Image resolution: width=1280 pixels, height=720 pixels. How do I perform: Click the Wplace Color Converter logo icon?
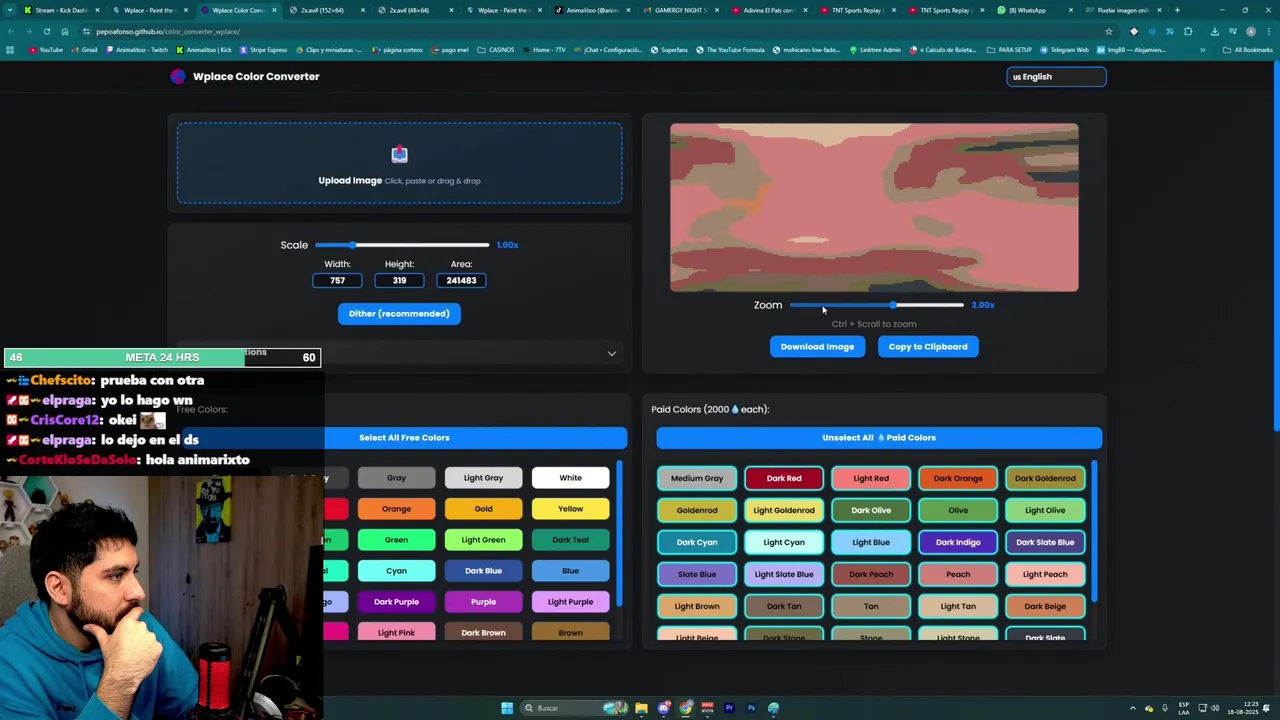pyautogui.click(x=178, y=76)
